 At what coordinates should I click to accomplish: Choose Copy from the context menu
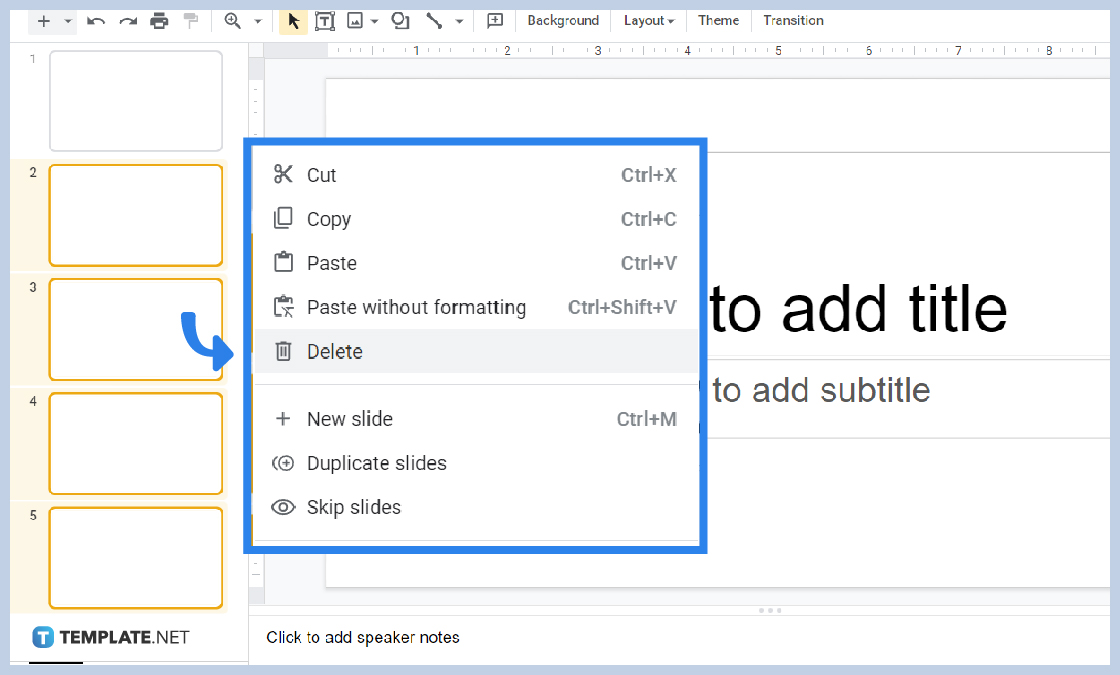pyautogui.click(x=329, y=218)
